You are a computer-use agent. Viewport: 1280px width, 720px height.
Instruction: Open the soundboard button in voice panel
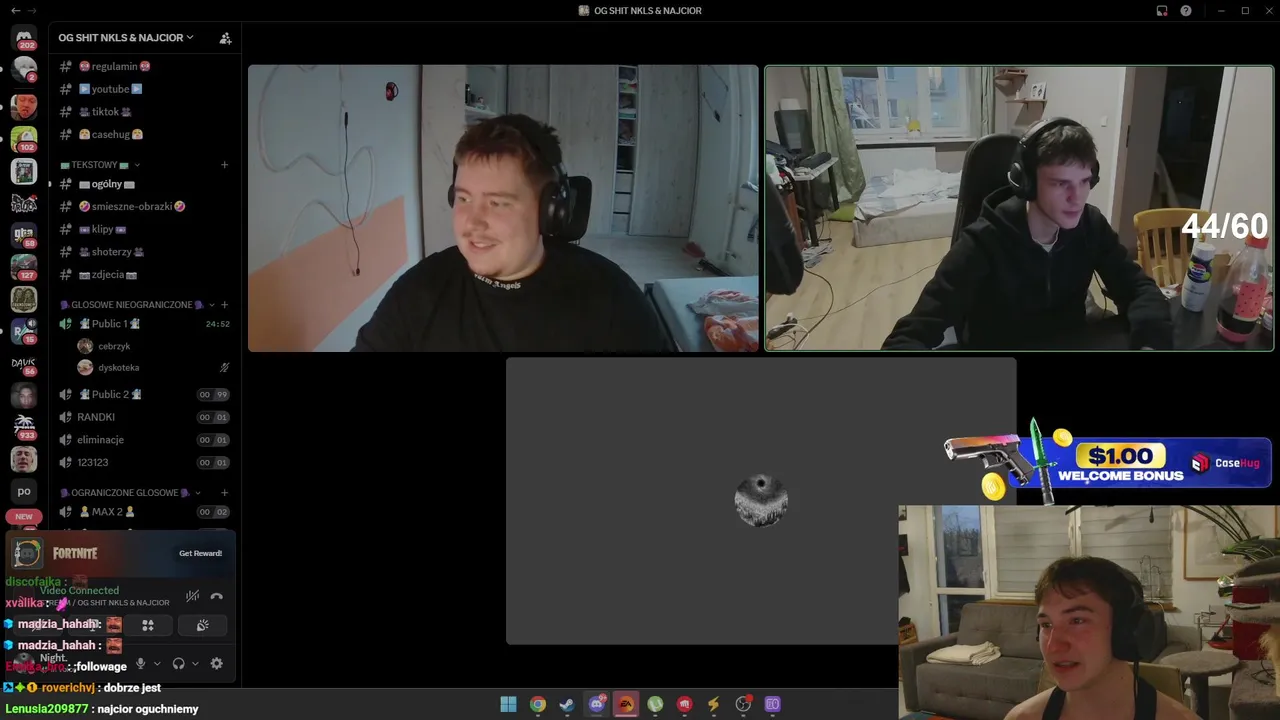coord(202,625)
